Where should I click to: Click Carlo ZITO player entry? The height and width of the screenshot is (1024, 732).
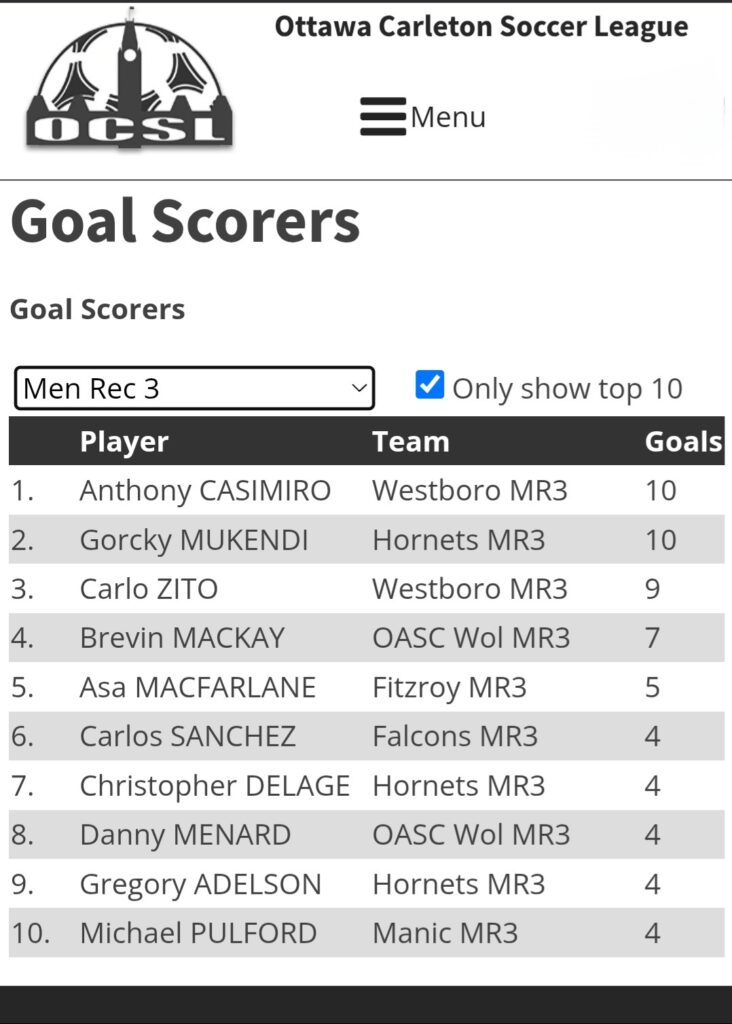(149, 589)
